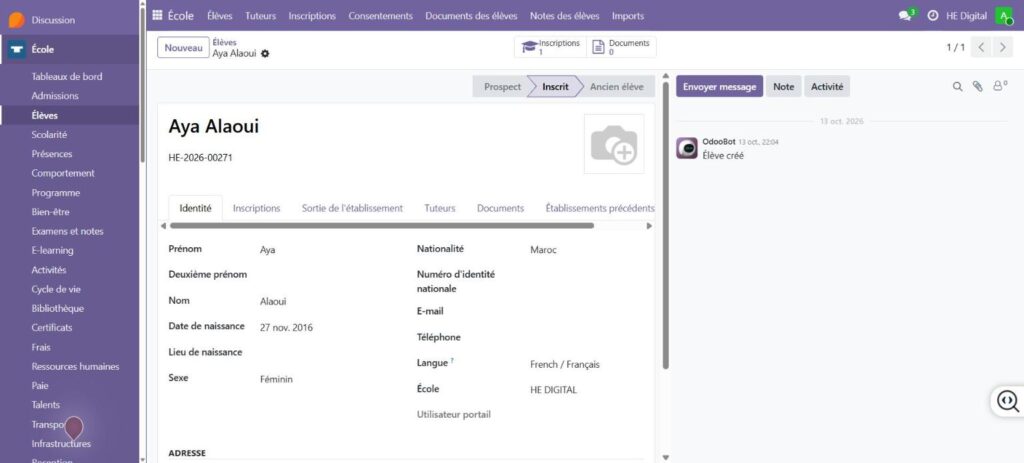
Task: Open the conversations messages icon
Action: tap(906, 16)
